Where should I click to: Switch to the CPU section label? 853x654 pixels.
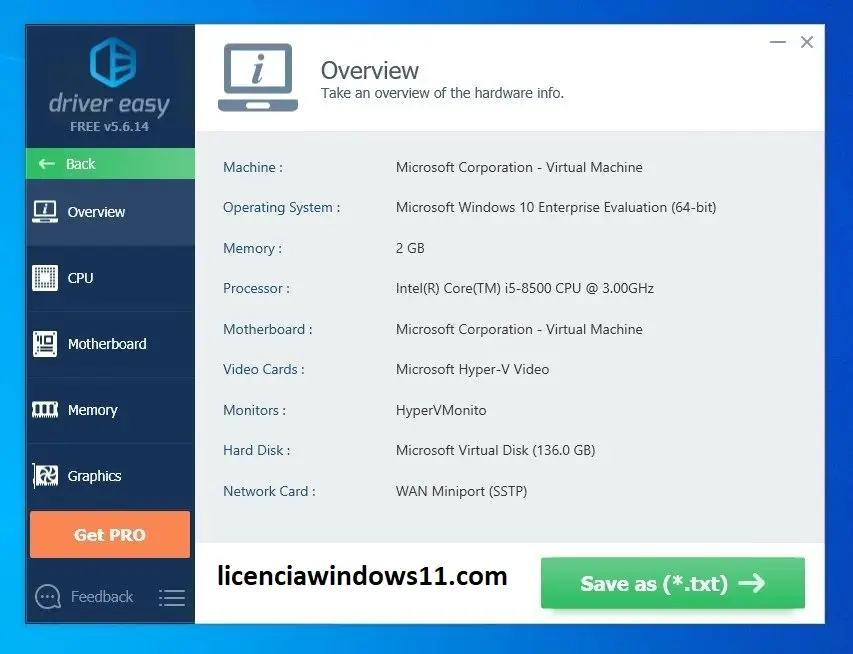(x=81, y=278)
